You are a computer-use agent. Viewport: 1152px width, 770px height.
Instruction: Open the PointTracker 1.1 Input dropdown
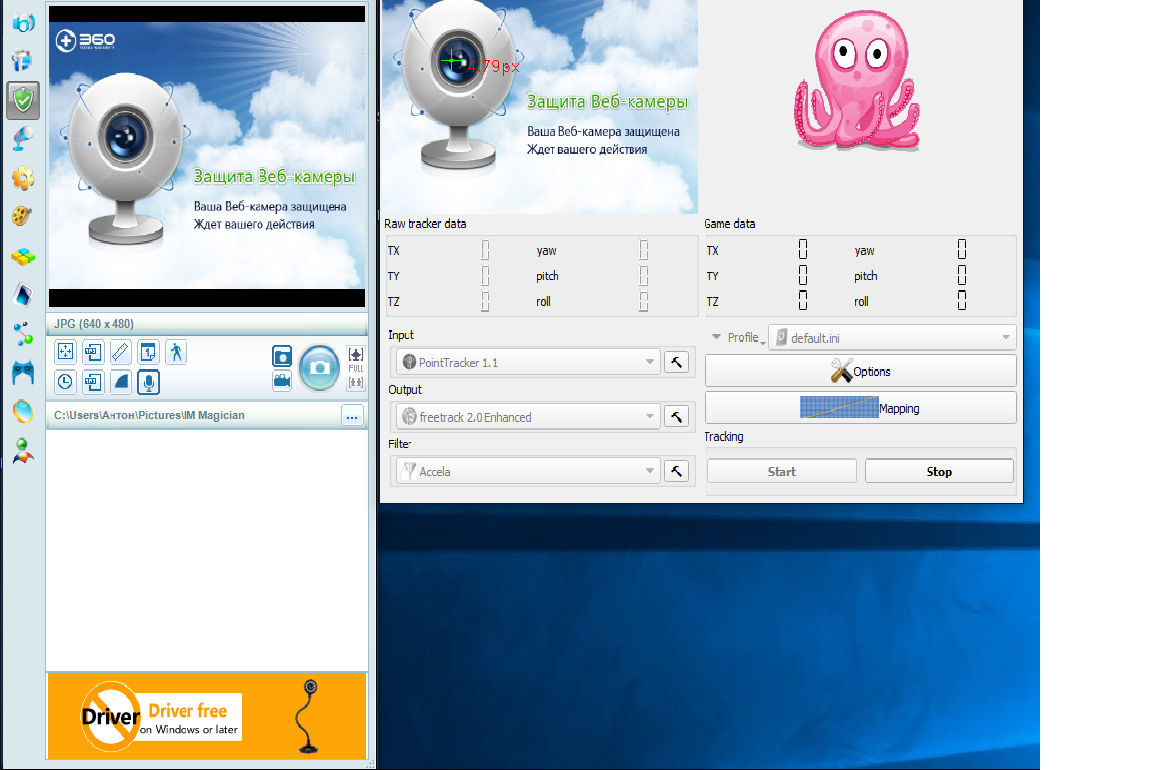[x=528, y=362]
